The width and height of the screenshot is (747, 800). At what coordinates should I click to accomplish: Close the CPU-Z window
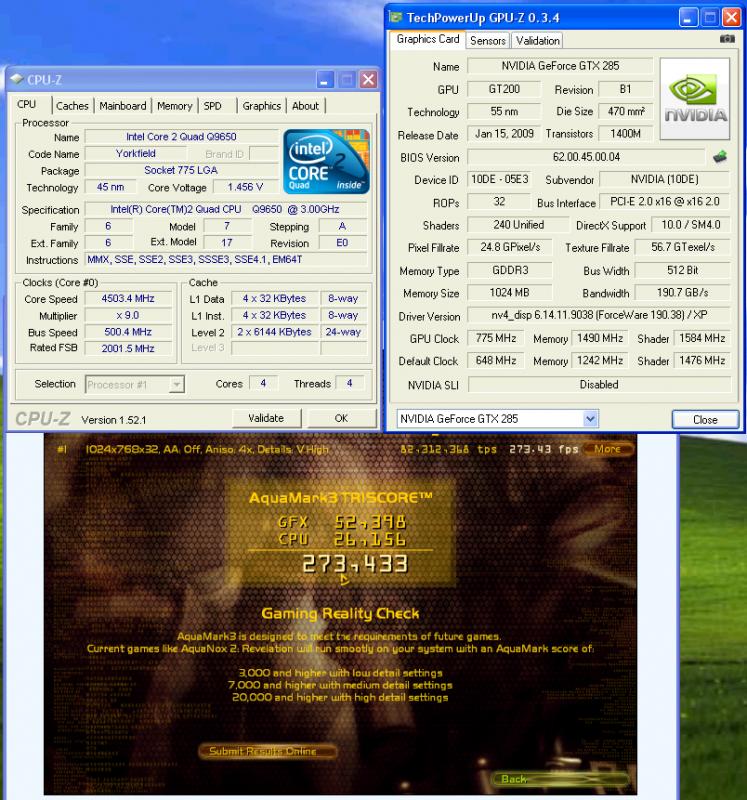tap(368, 80)
